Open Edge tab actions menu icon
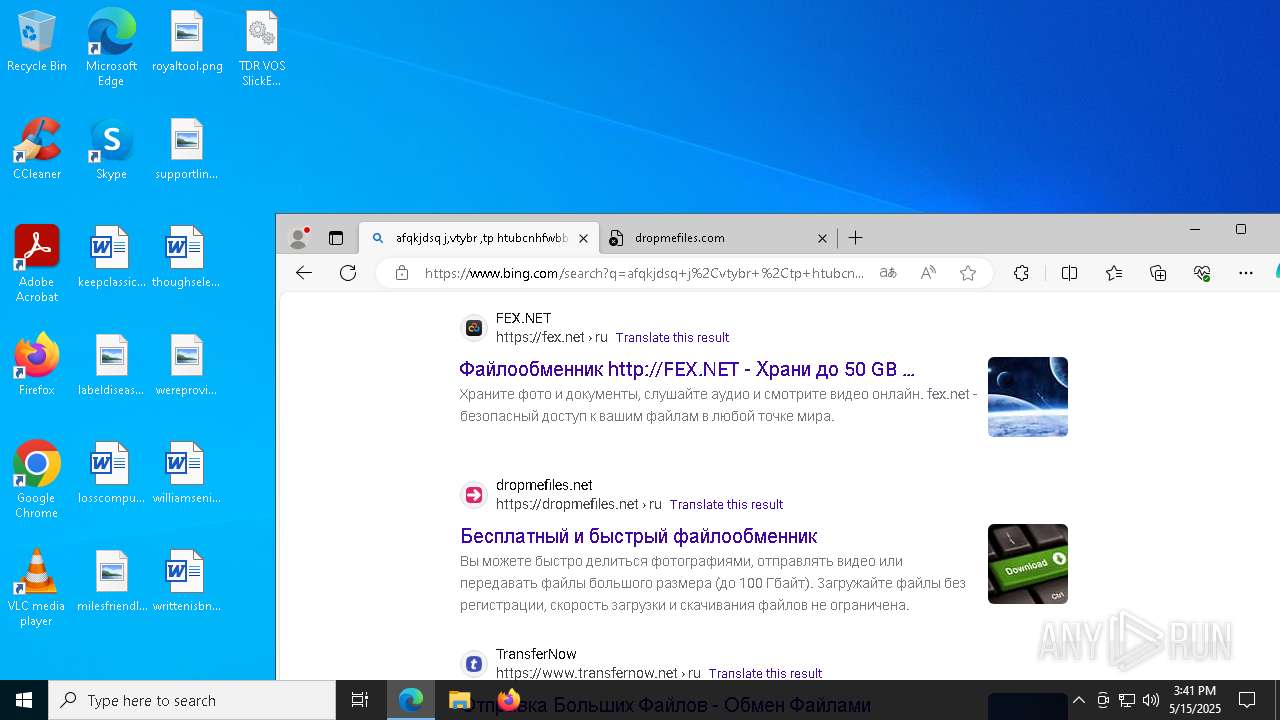 [x=336, y=238]
